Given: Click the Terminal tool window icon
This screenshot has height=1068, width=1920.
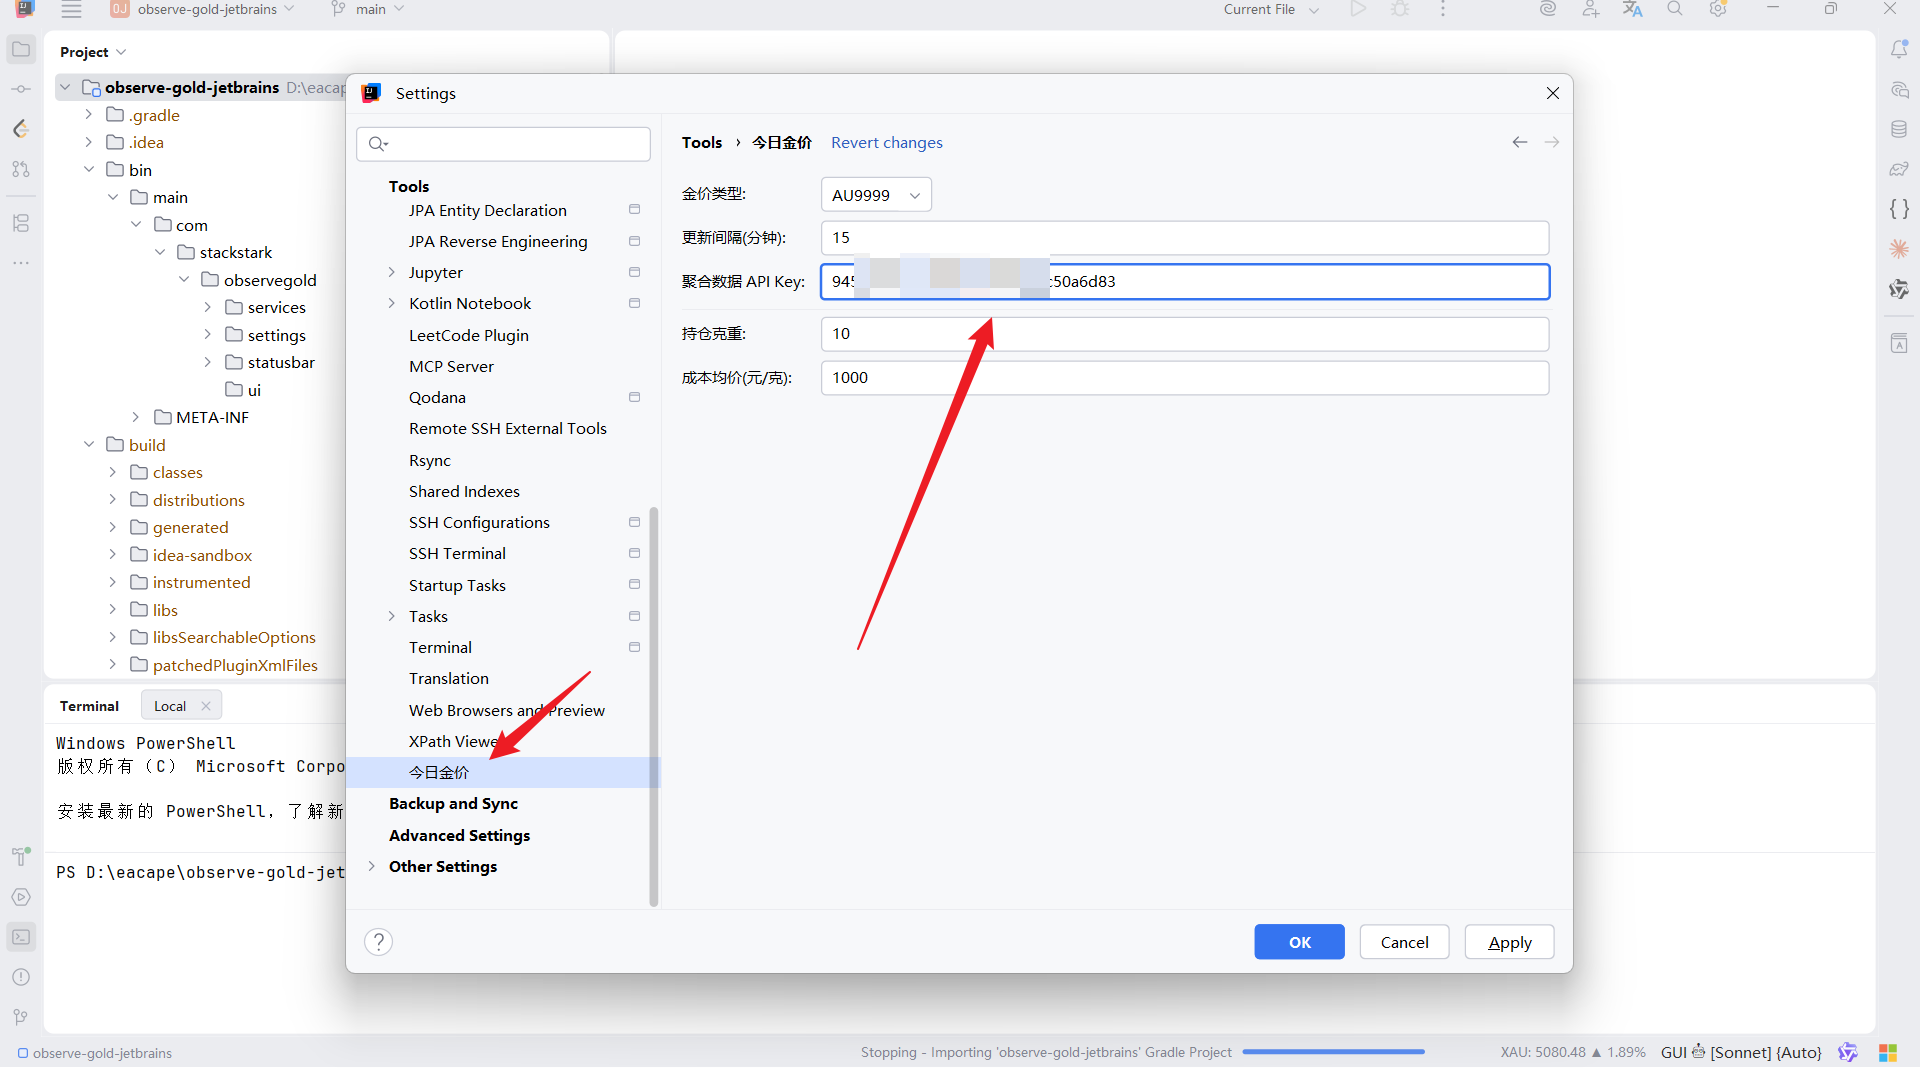Looking at the screenshot, I should pos(21,937).
